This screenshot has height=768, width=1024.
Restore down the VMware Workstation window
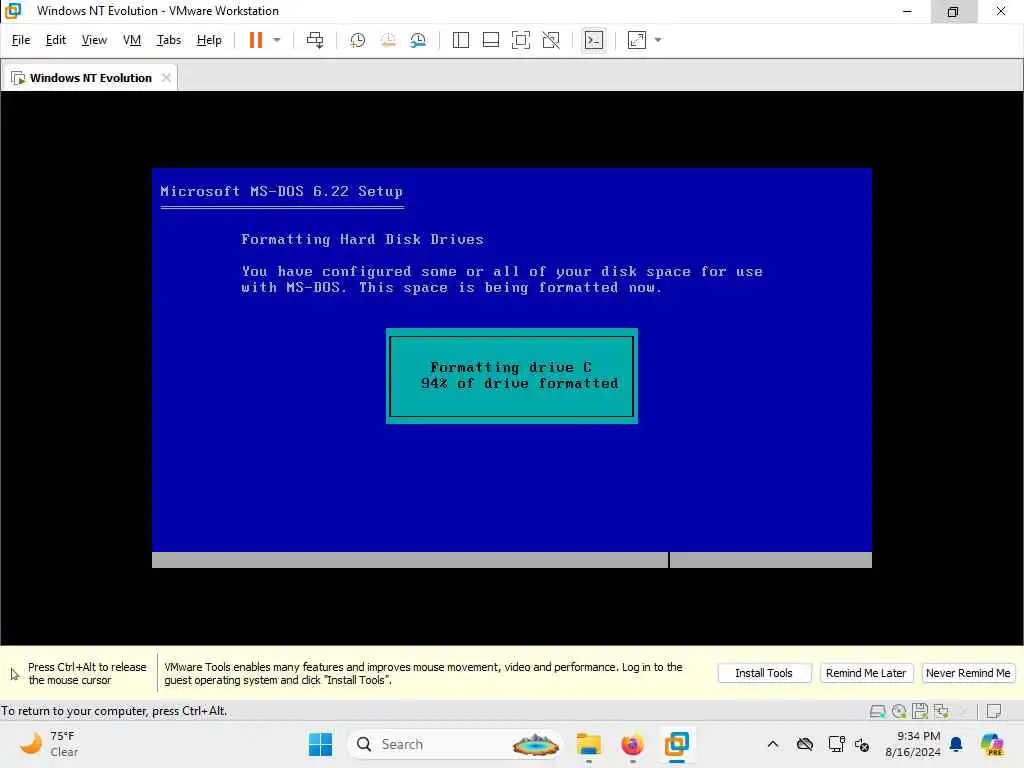[953, 11]
